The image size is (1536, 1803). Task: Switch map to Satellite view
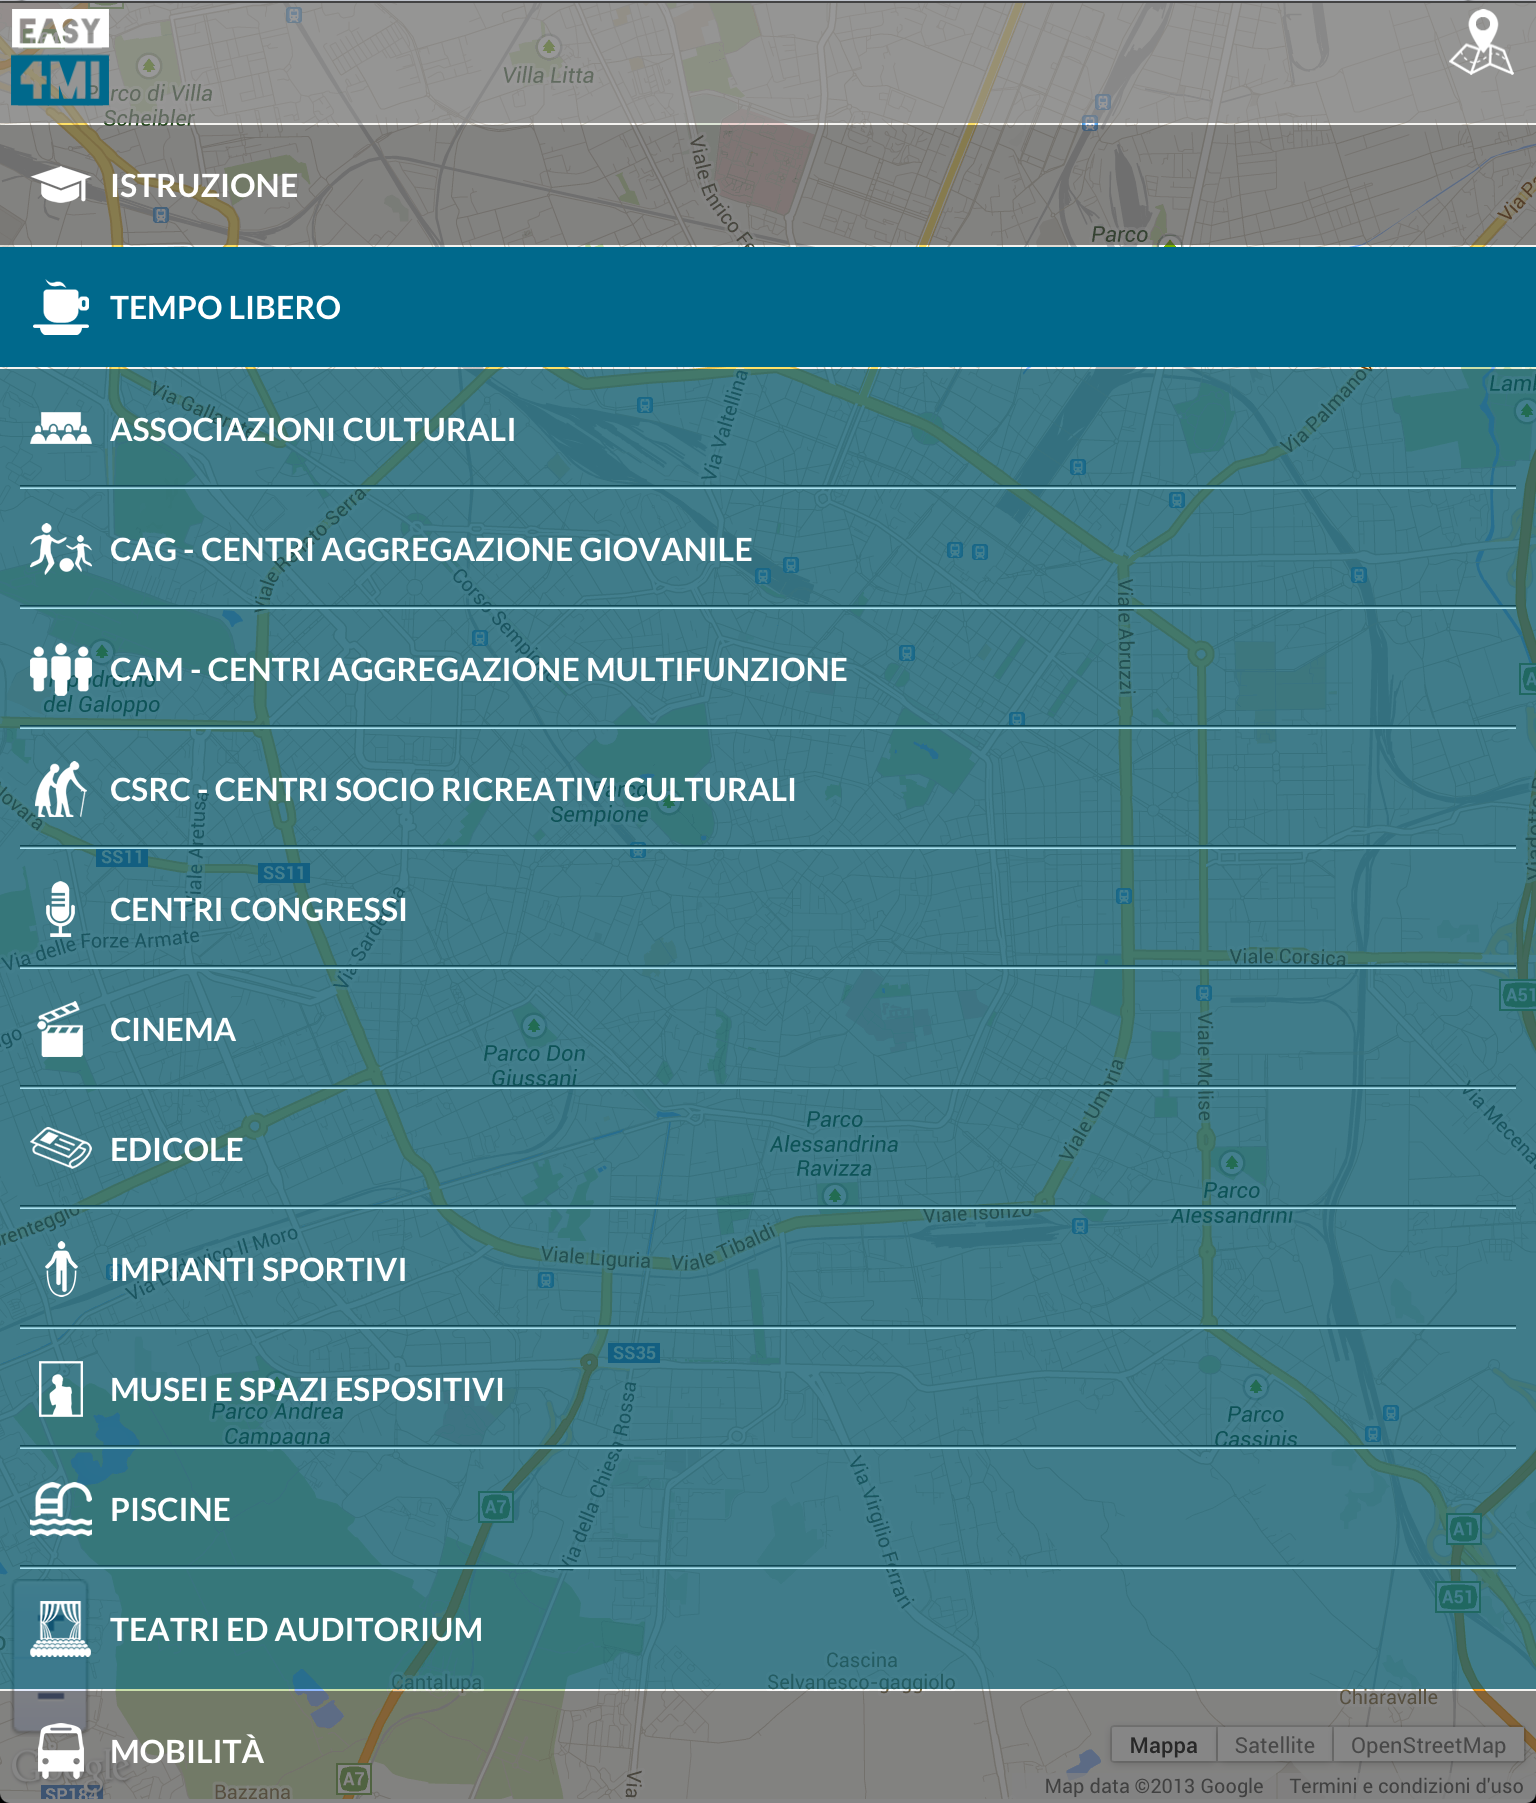(1274, 1745)
